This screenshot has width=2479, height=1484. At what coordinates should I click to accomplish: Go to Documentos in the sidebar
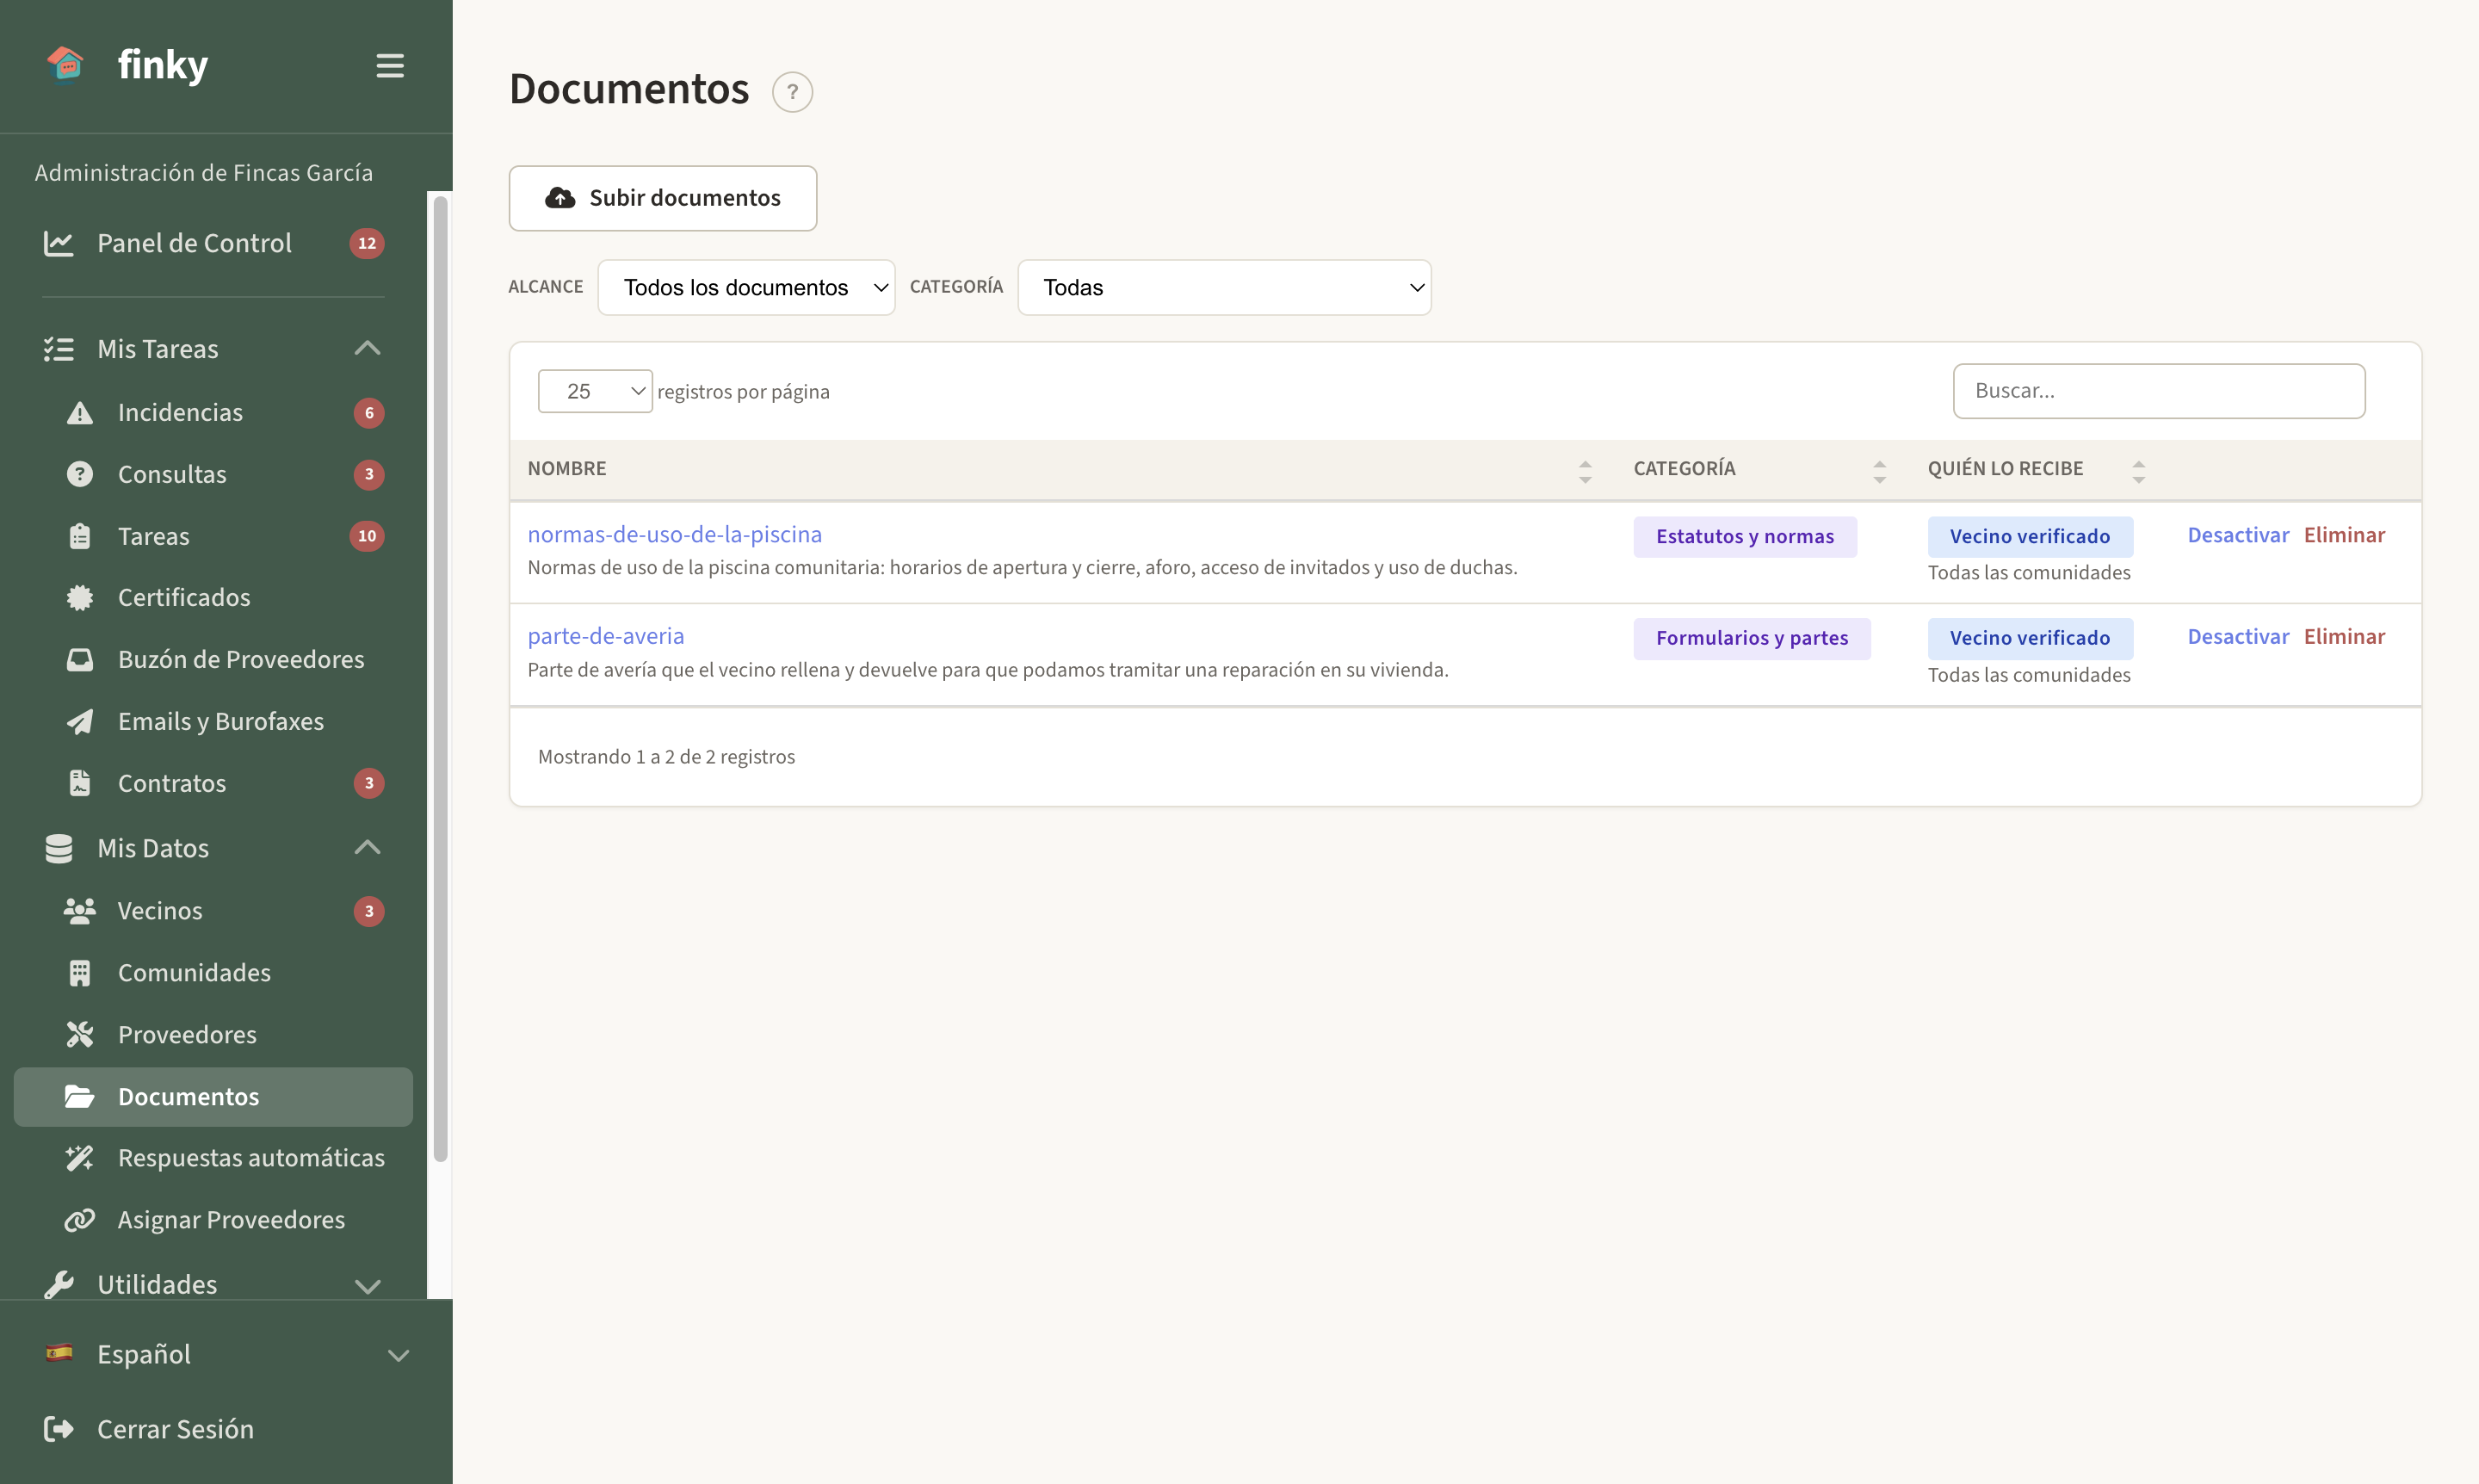point(213,1097)
